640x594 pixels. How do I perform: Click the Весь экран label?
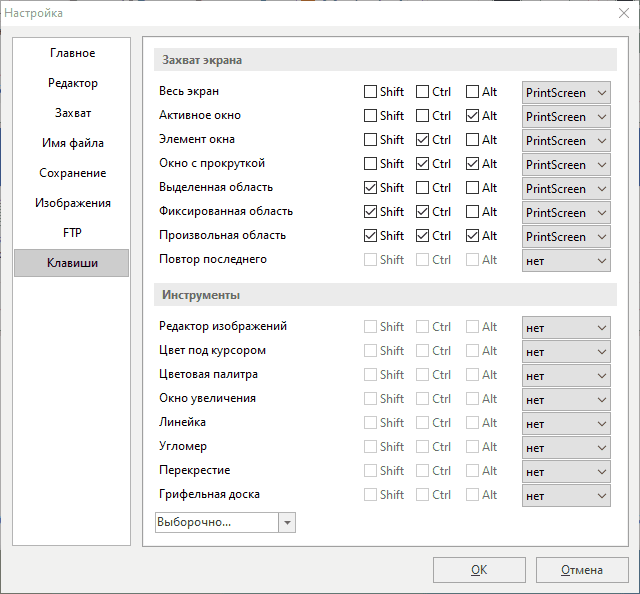[x=189, y=91]
